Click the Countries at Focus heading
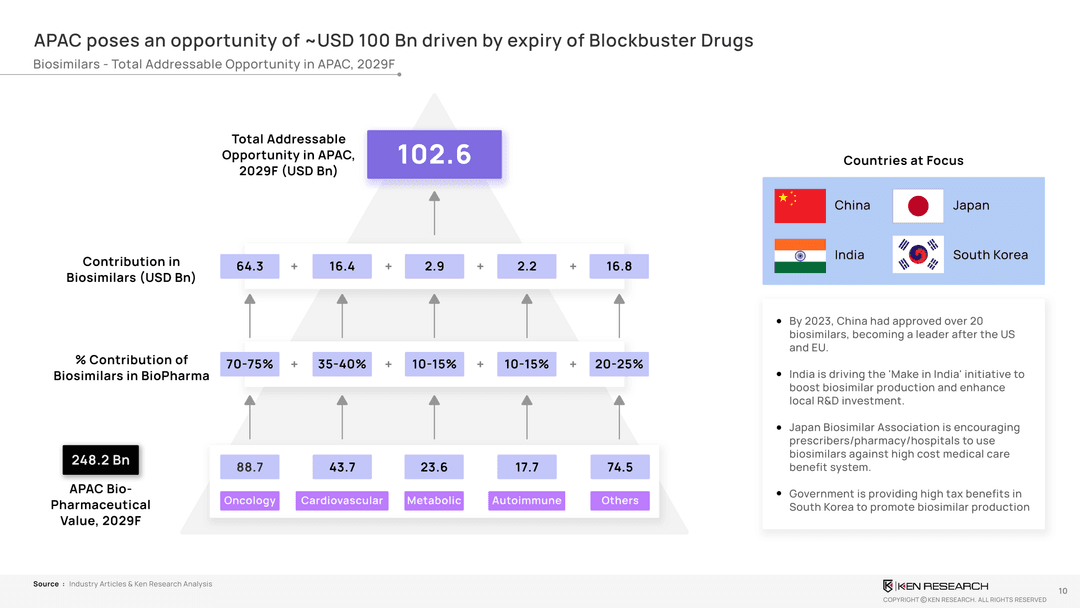1080x608 pixels. coord(903,161)
